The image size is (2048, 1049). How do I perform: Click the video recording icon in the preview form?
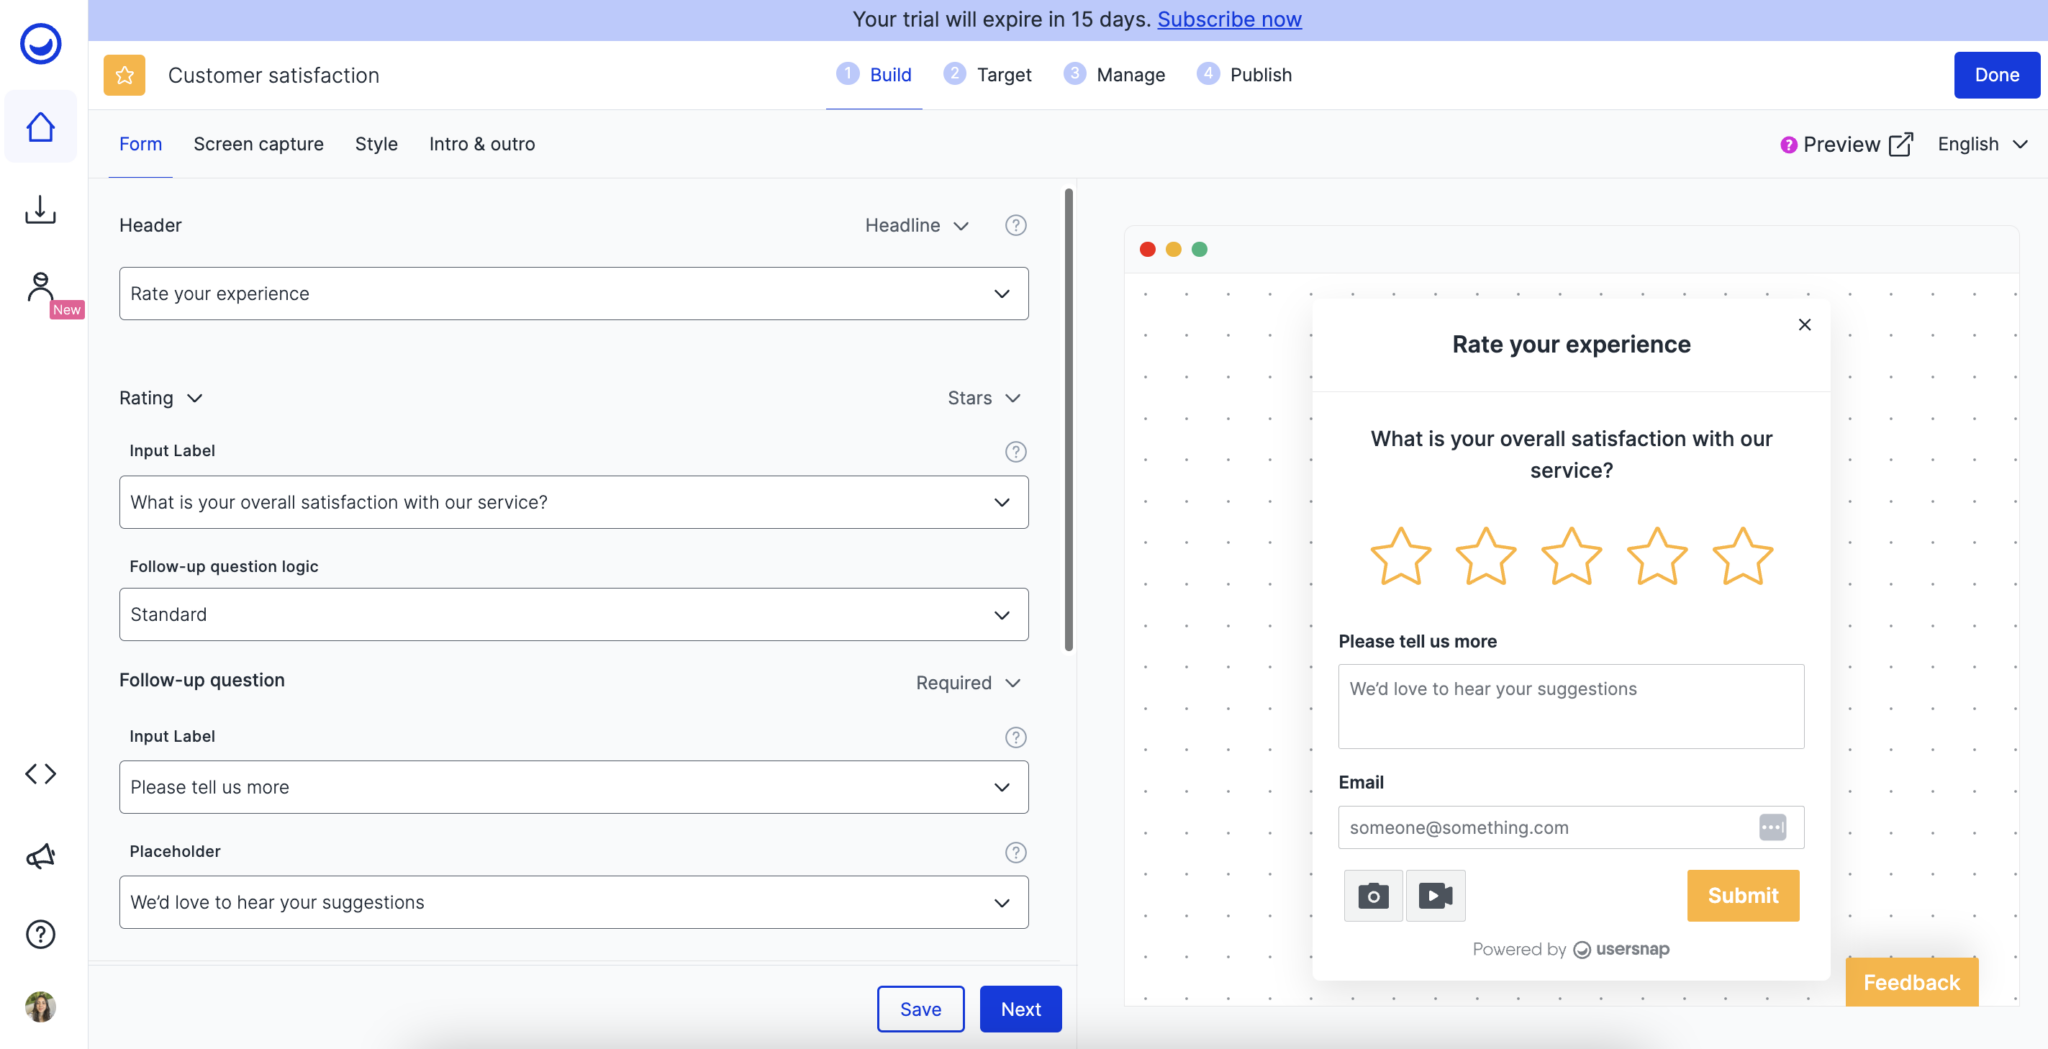(1435, 895)
